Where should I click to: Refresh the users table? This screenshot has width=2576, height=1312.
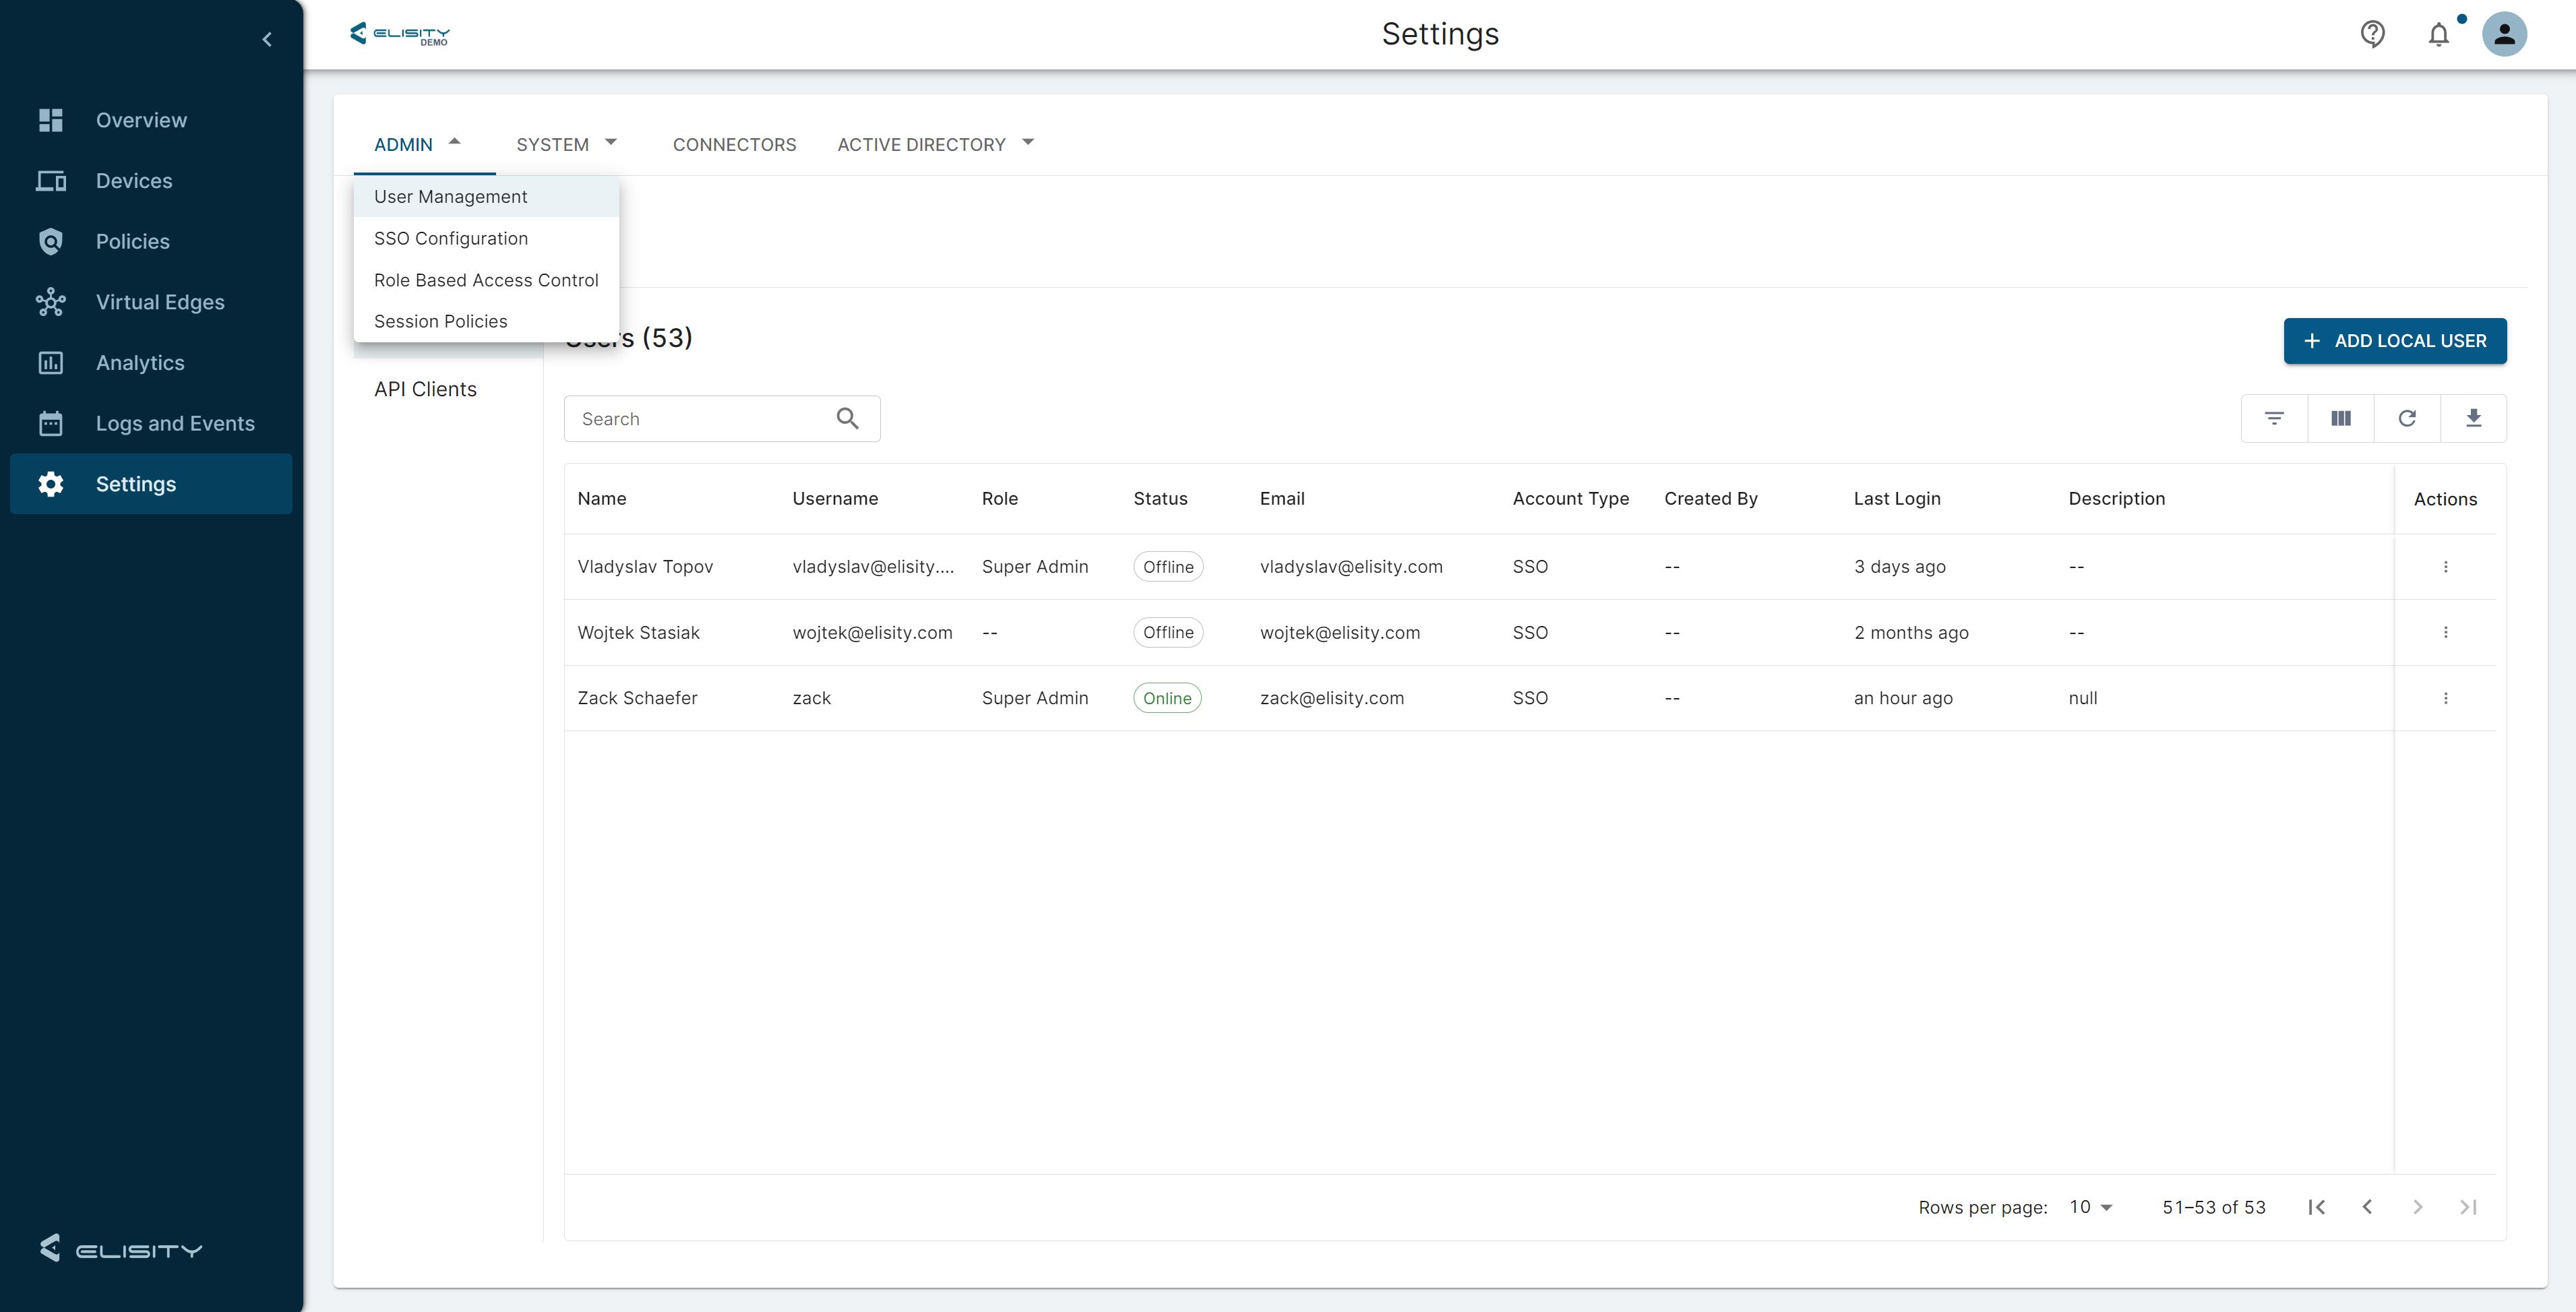(2406, 418)
